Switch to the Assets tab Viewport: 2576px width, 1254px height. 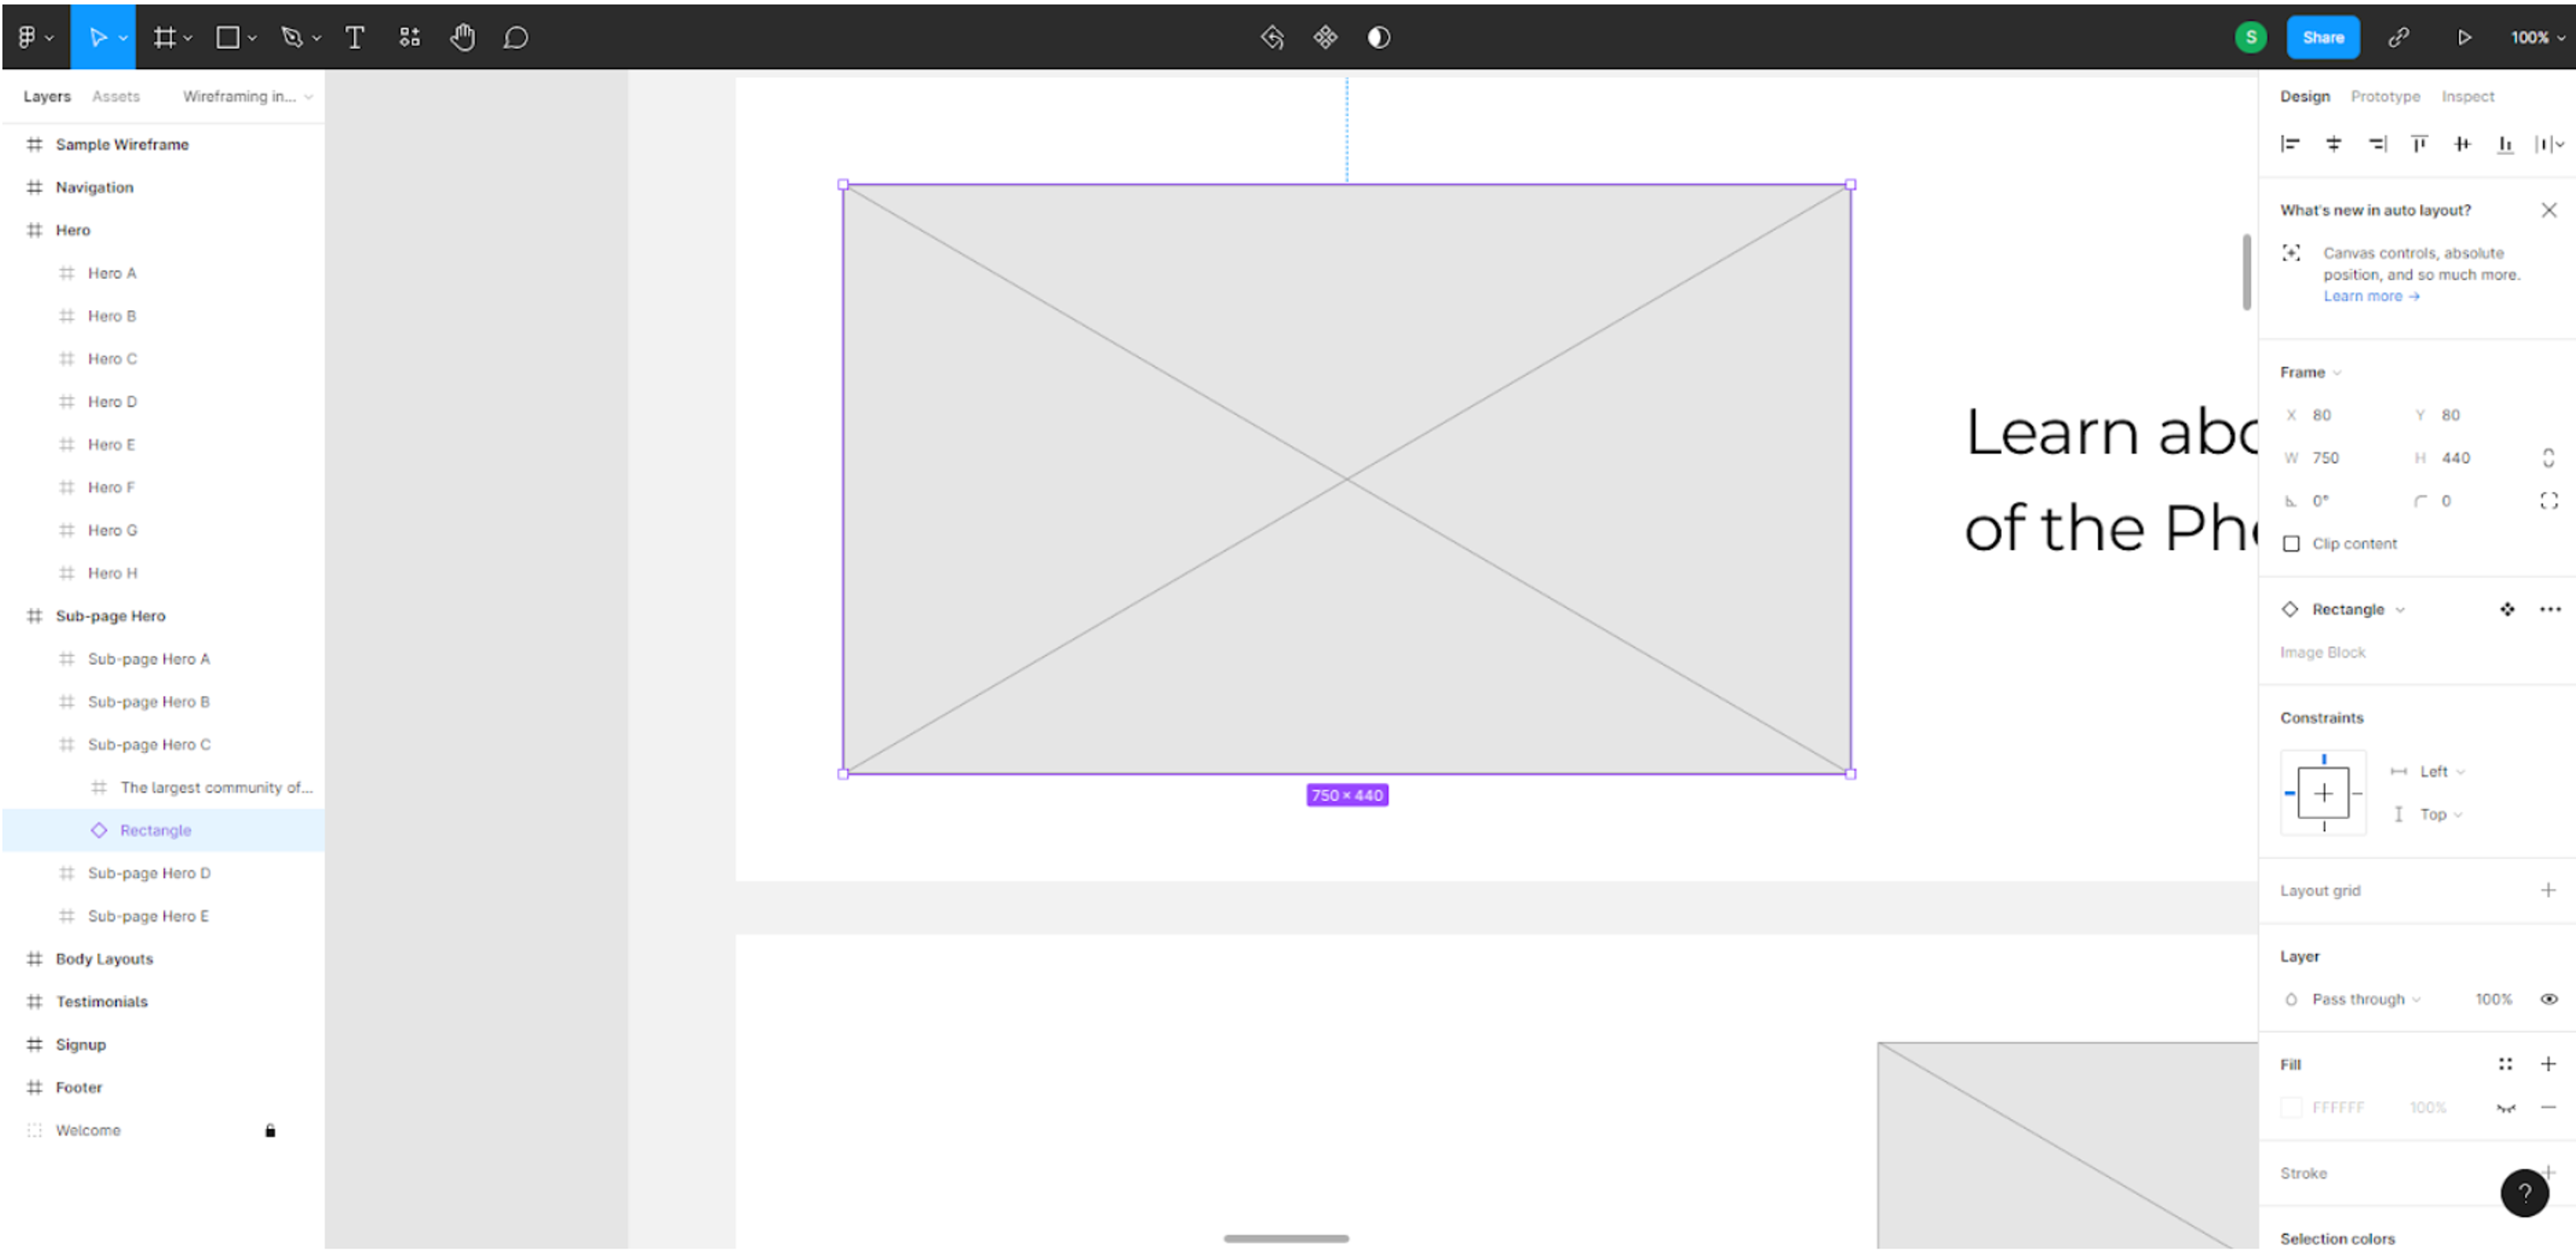[x=116, y=96]
